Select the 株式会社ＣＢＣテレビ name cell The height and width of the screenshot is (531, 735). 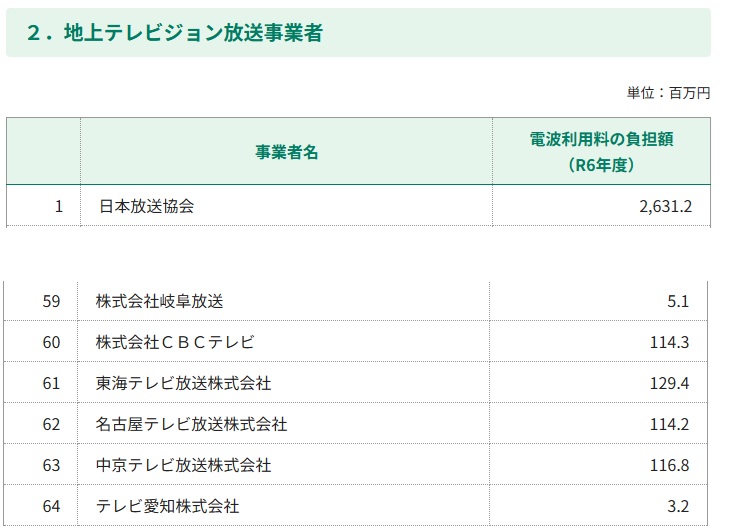tap(175, 342)
